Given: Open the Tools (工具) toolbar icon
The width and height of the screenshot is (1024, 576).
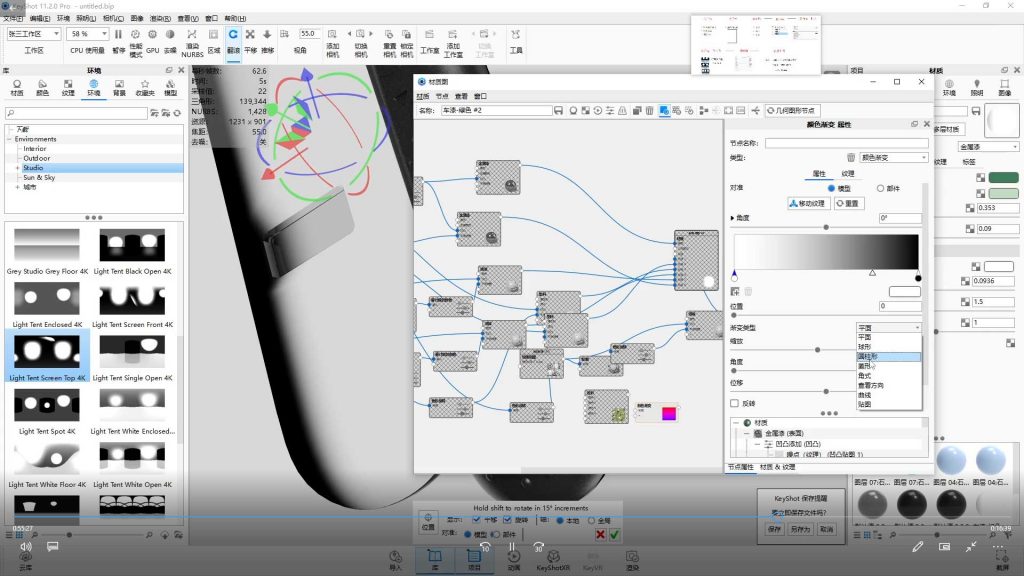Looking at the screenshot, I should click(x=516, y=39).
